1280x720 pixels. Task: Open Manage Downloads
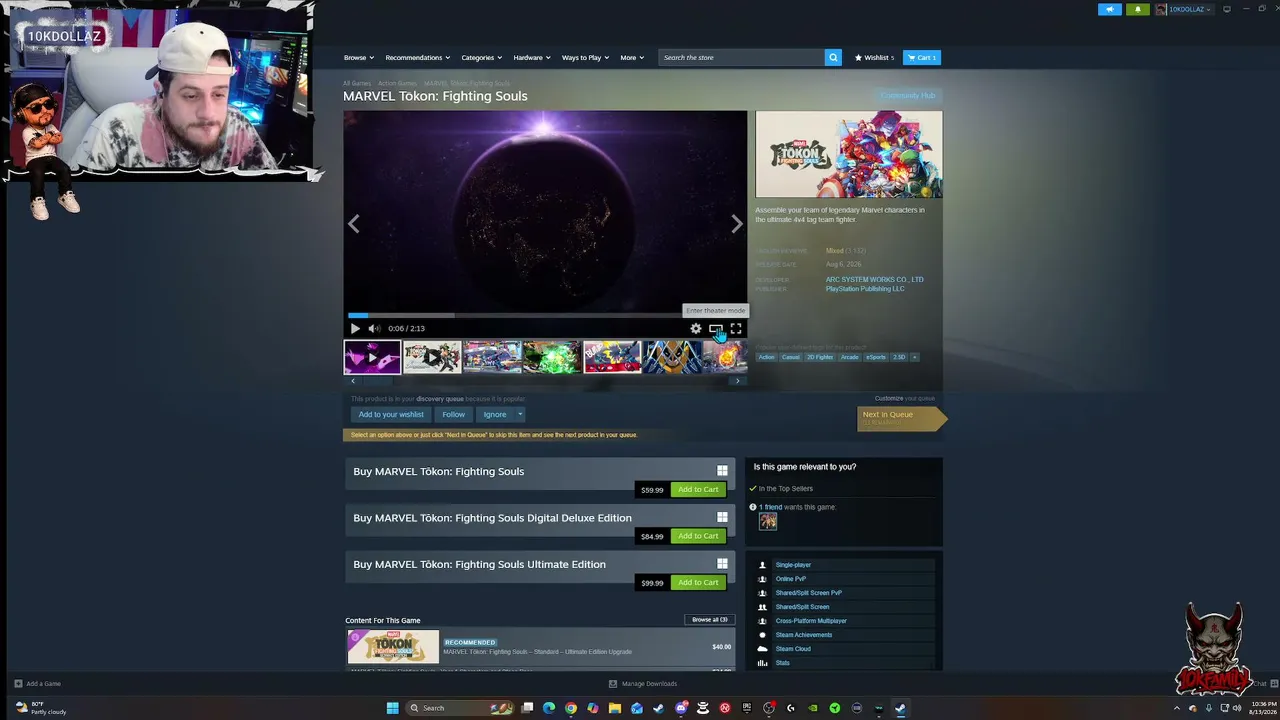(x=643, y=684)
